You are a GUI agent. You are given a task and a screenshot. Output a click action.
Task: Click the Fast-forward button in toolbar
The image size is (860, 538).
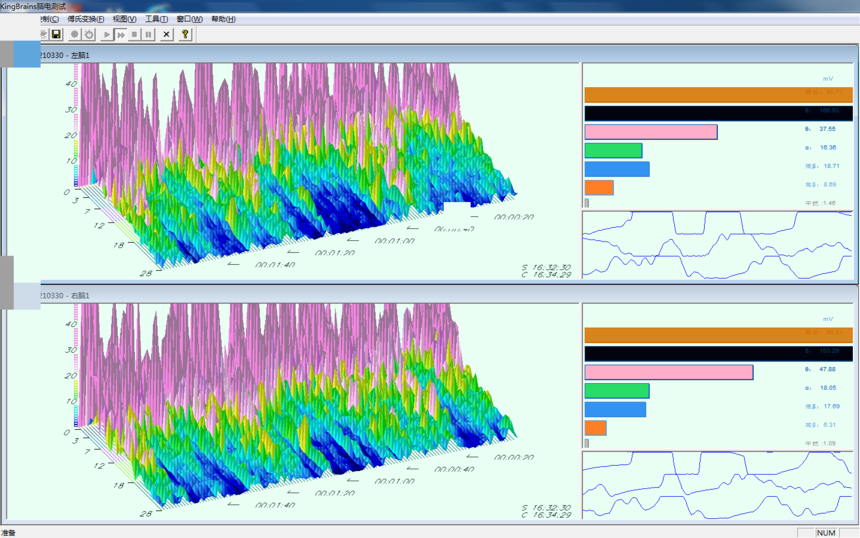tap(121, 35)
